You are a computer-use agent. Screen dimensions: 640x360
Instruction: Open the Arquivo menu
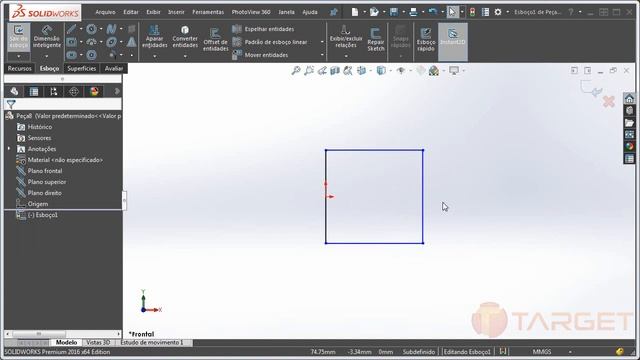tap(105, 12)
